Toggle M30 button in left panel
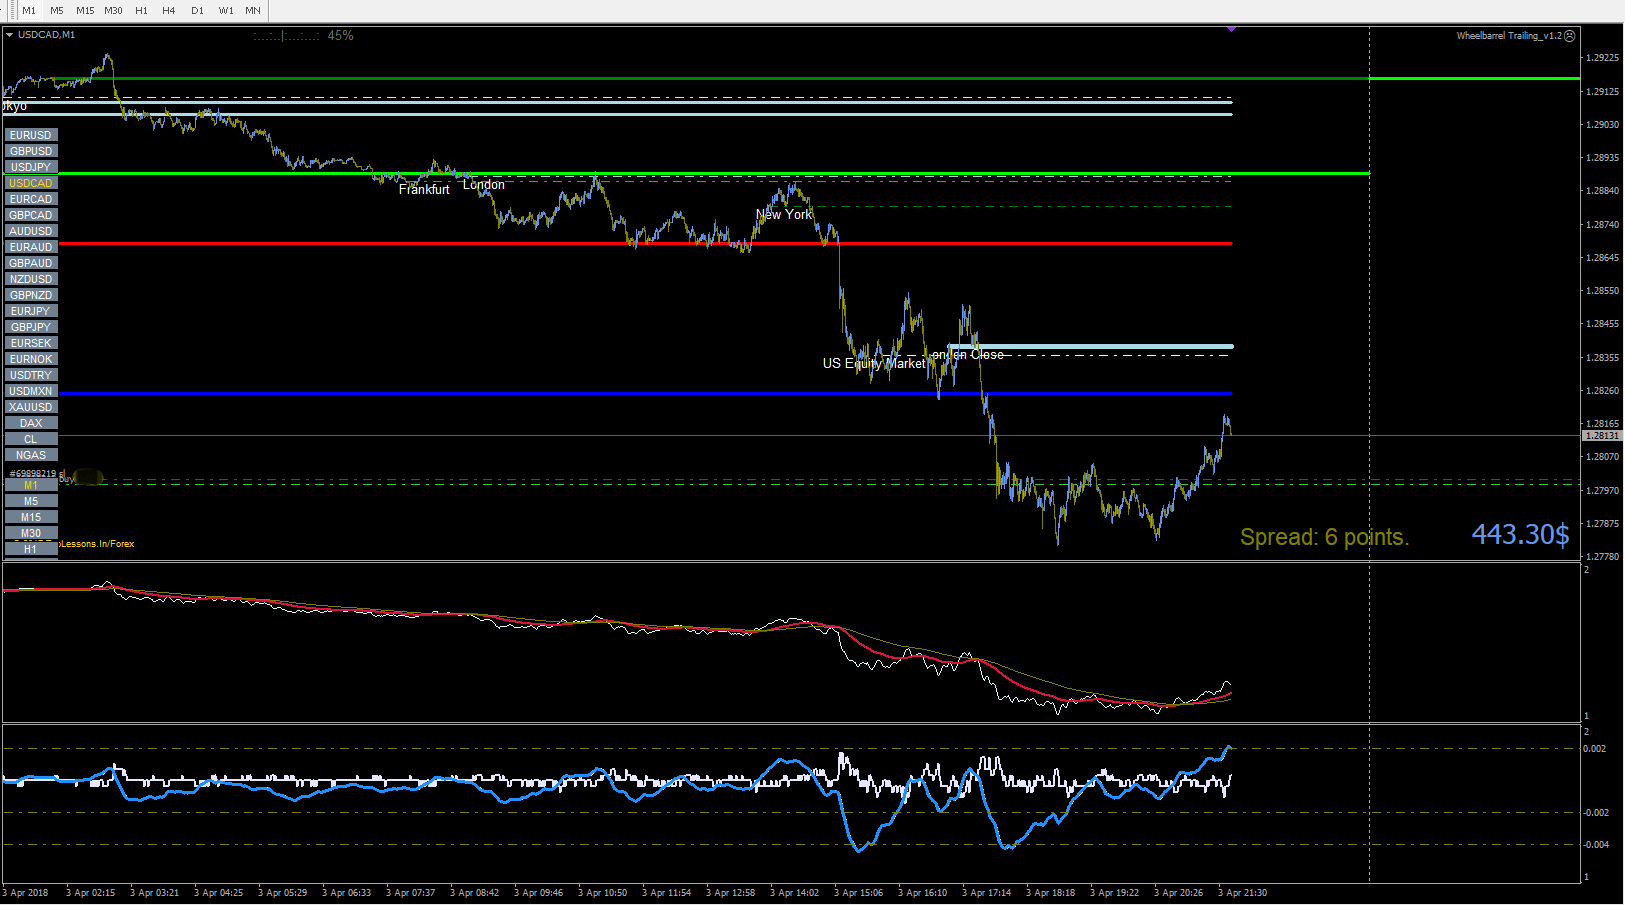Screen dimensions: 1625x905 coord(31,533)
